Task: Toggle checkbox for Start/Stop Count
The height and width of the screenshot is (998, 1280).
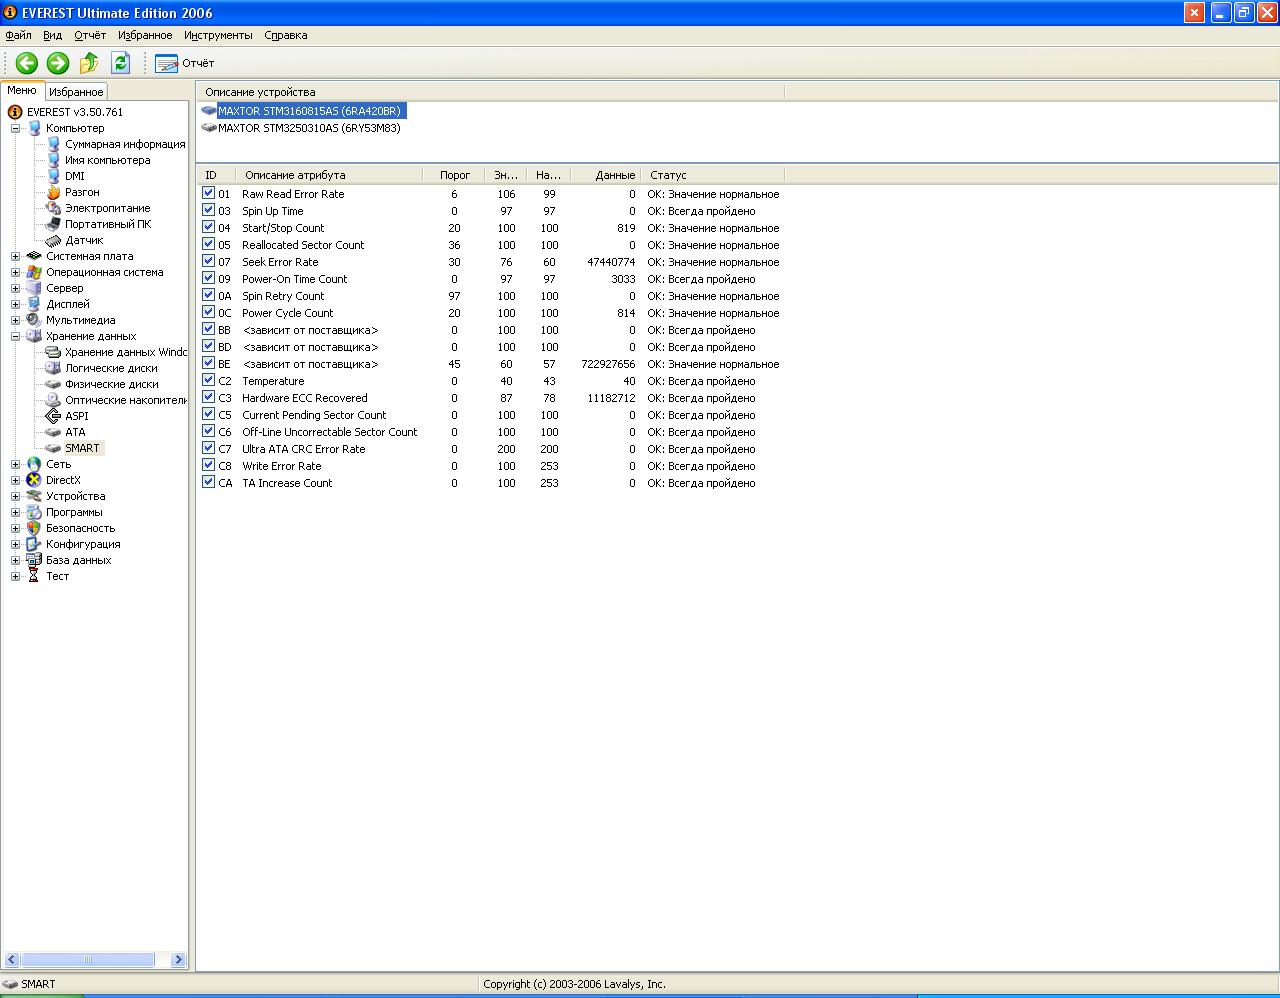Action: 208,227
